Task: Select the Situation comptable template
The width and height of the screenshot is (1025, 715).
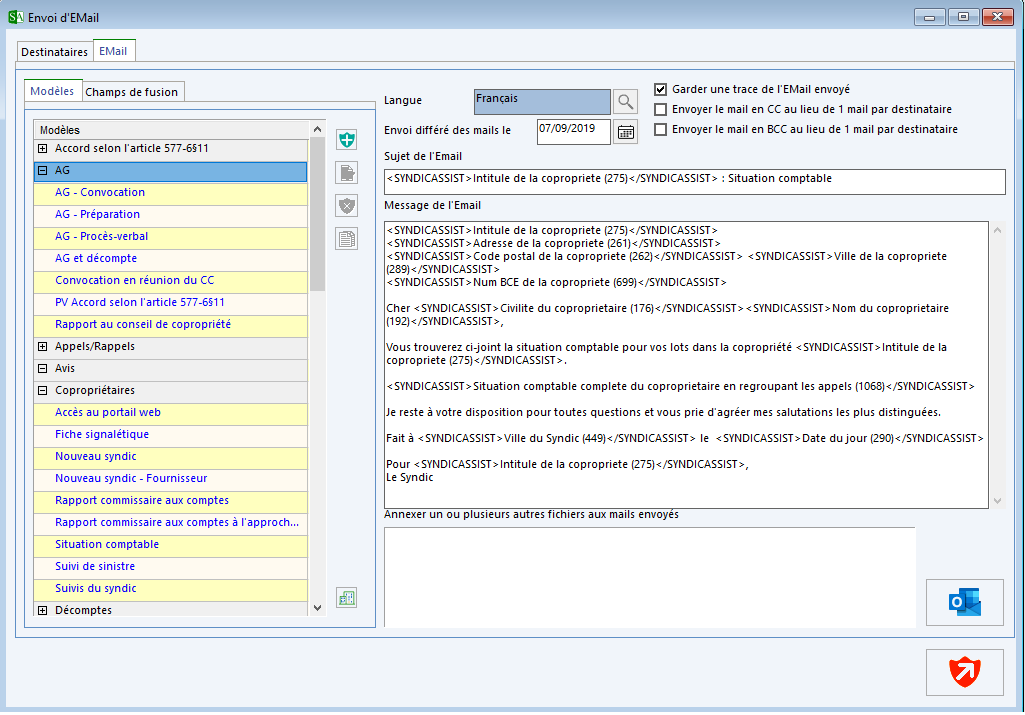Action: point(171,544)
